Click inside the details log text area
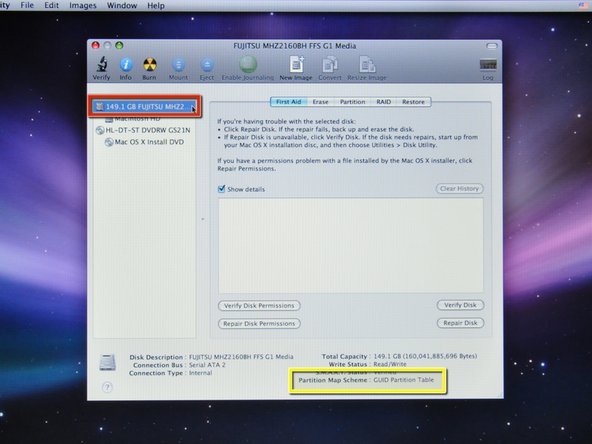Viewport: 592px width, 444px height. pos(351,245)
